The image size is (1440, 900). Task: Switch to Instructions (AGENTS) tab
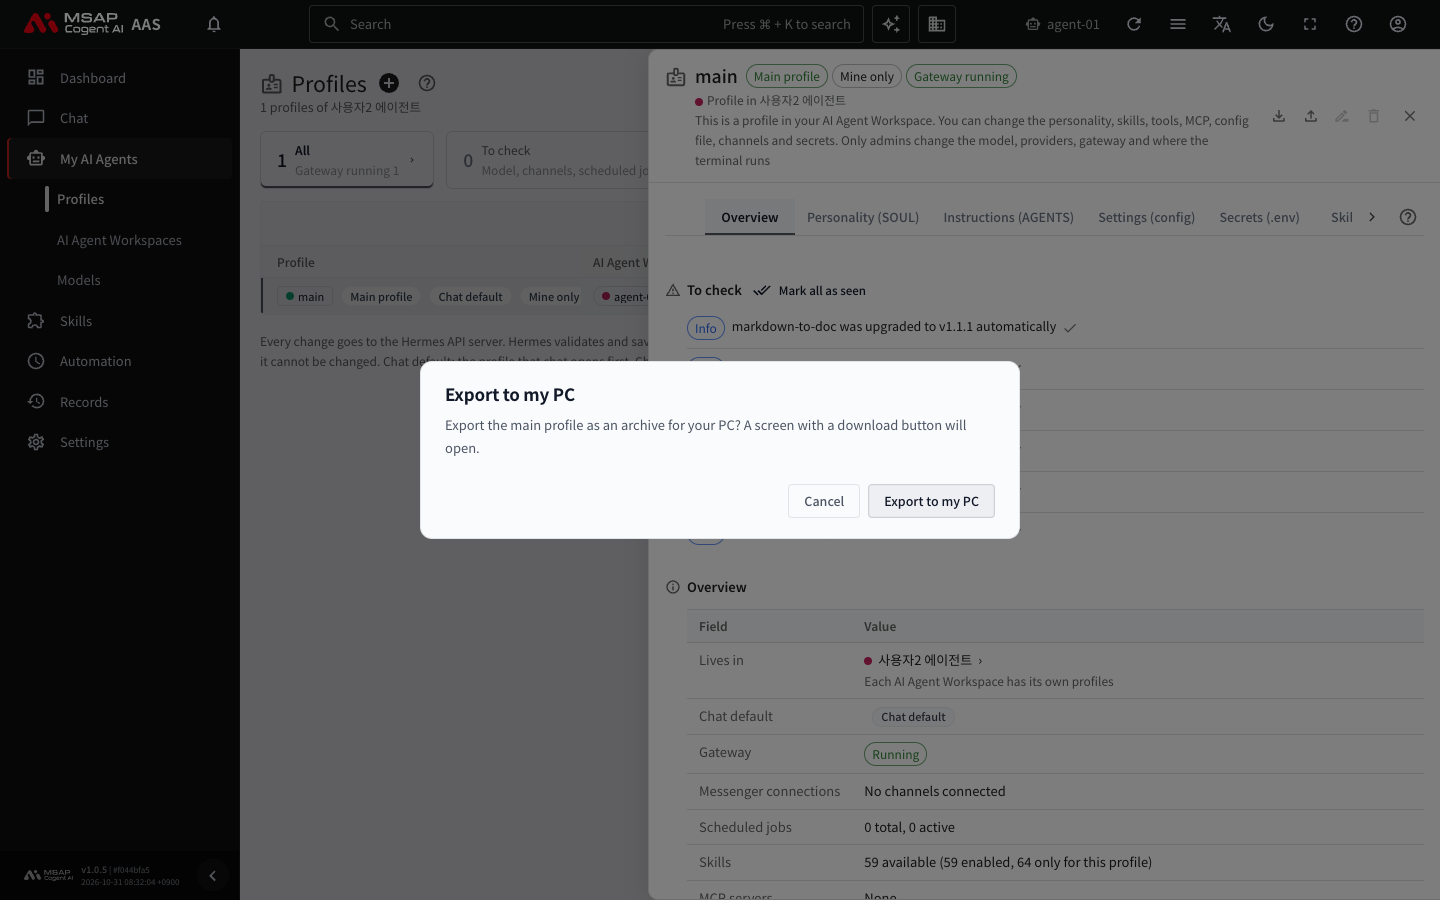(x=1008, y=217)
